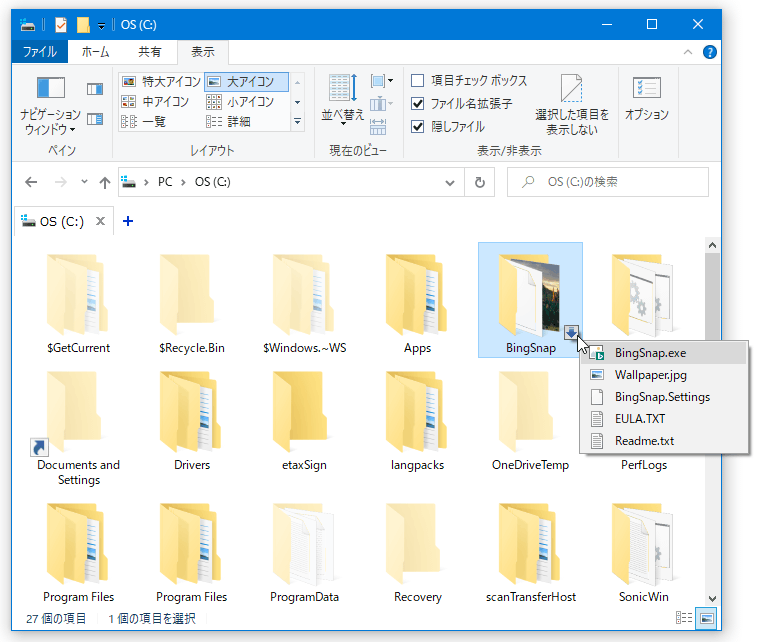Open the blue help icon
The height and width of the screenshot is (642, 758).
click(709, 52)
